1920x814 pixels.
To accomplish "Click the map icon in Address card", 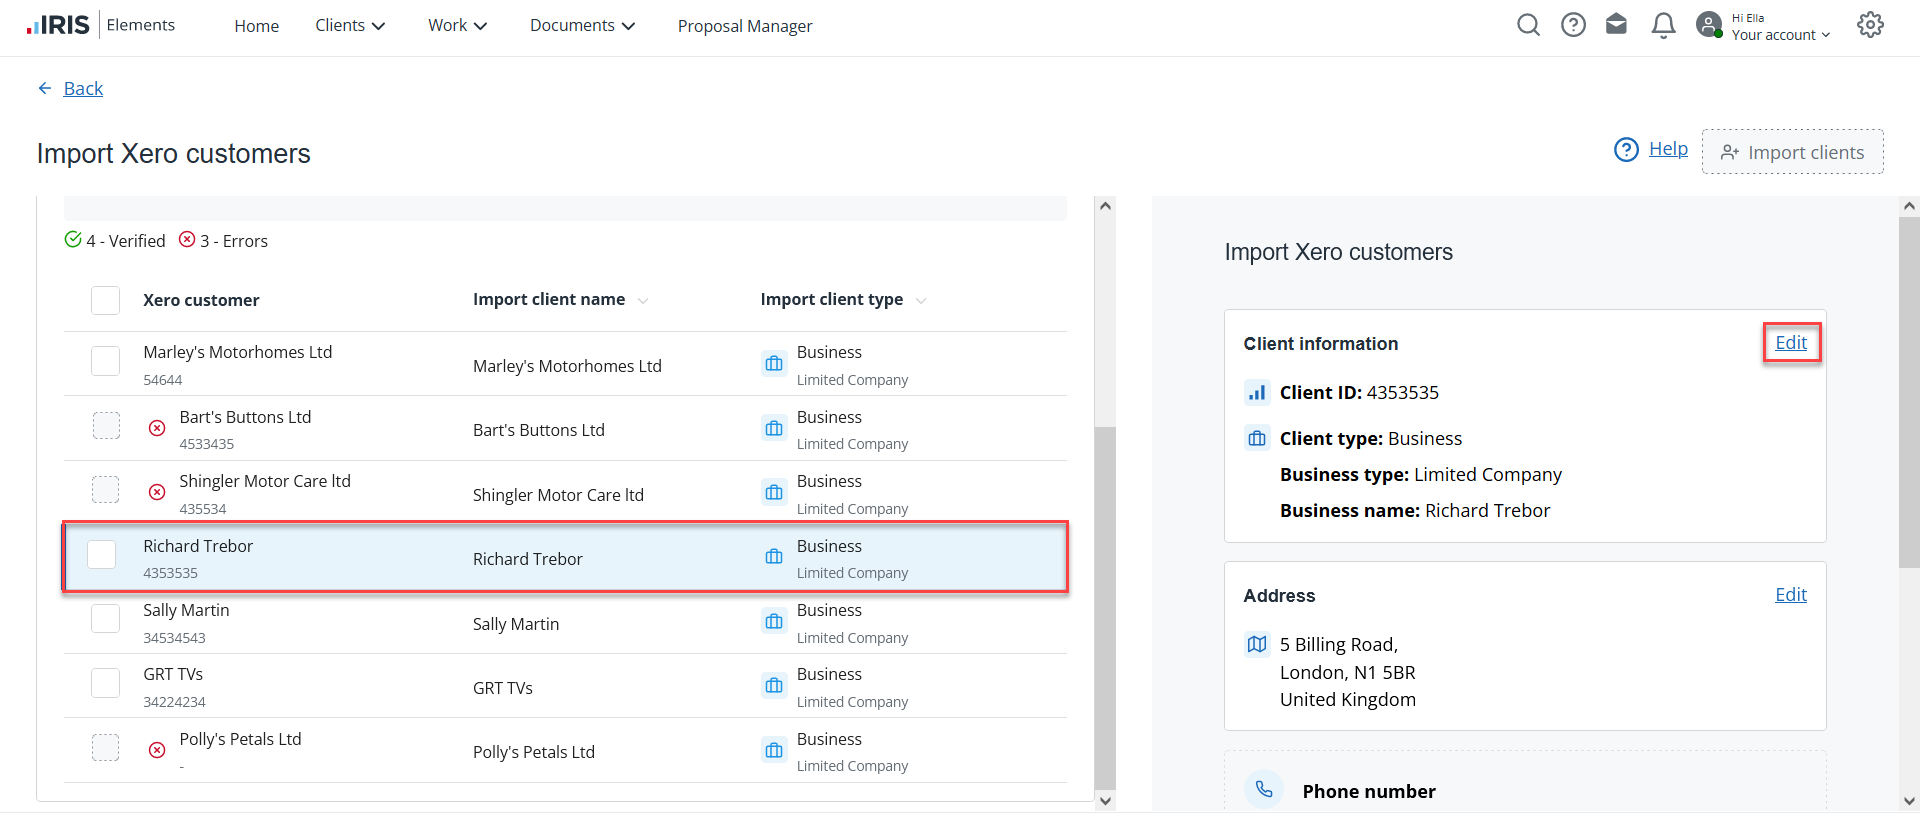I will tap(1257, 645).
